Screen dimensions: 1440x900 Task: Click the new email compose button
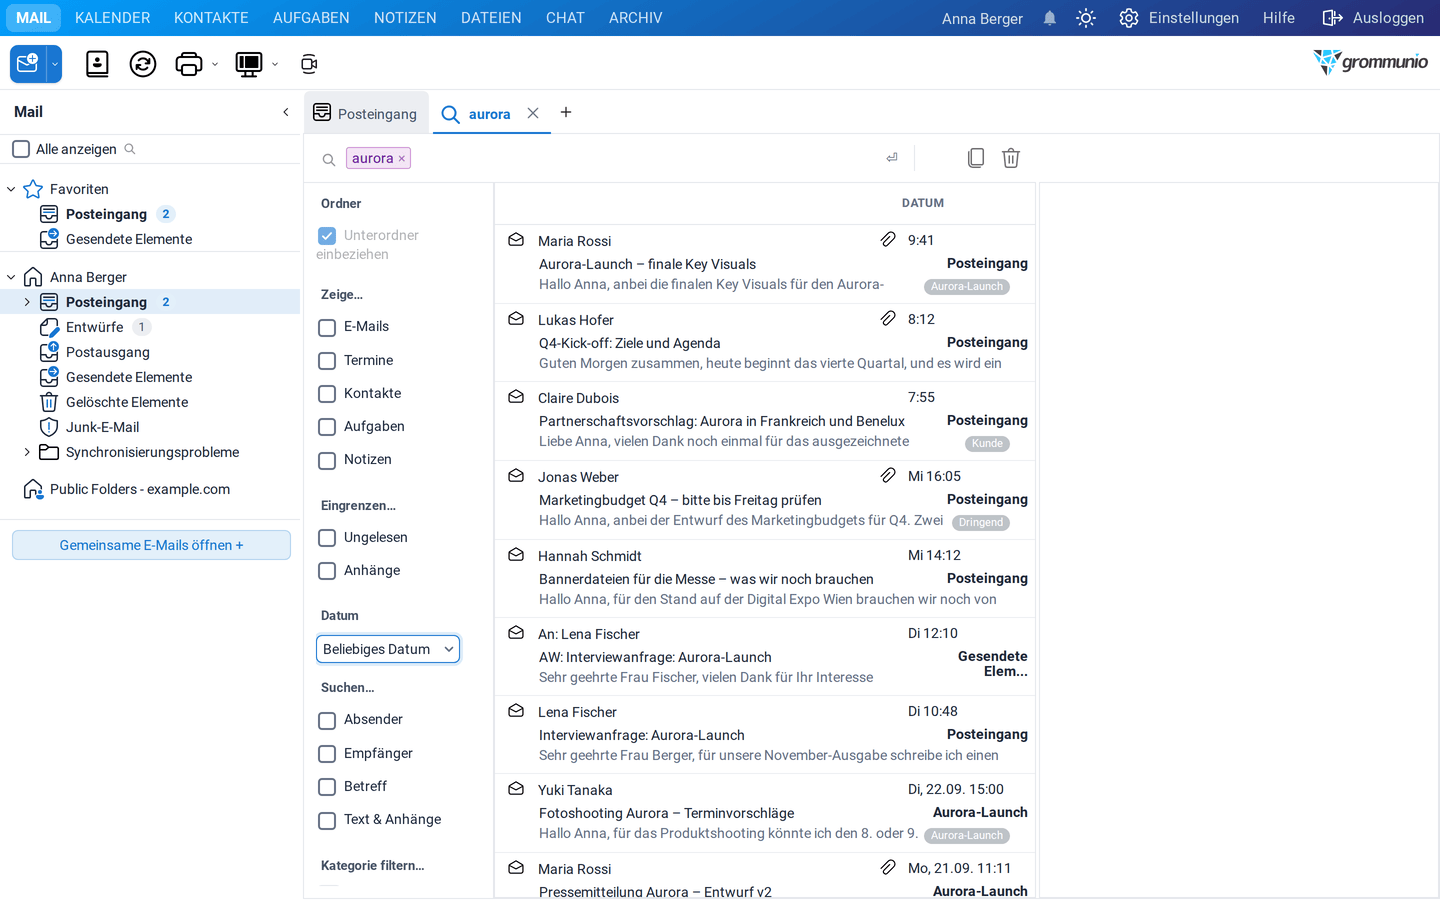(28, 64)
